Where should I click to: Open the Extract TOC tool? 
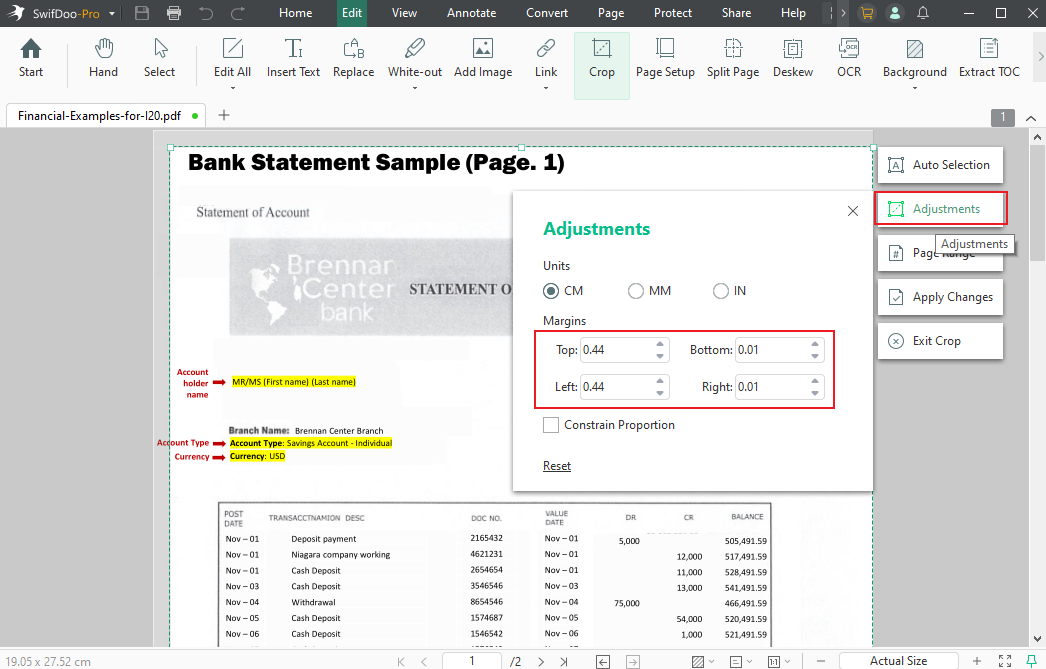989,57
